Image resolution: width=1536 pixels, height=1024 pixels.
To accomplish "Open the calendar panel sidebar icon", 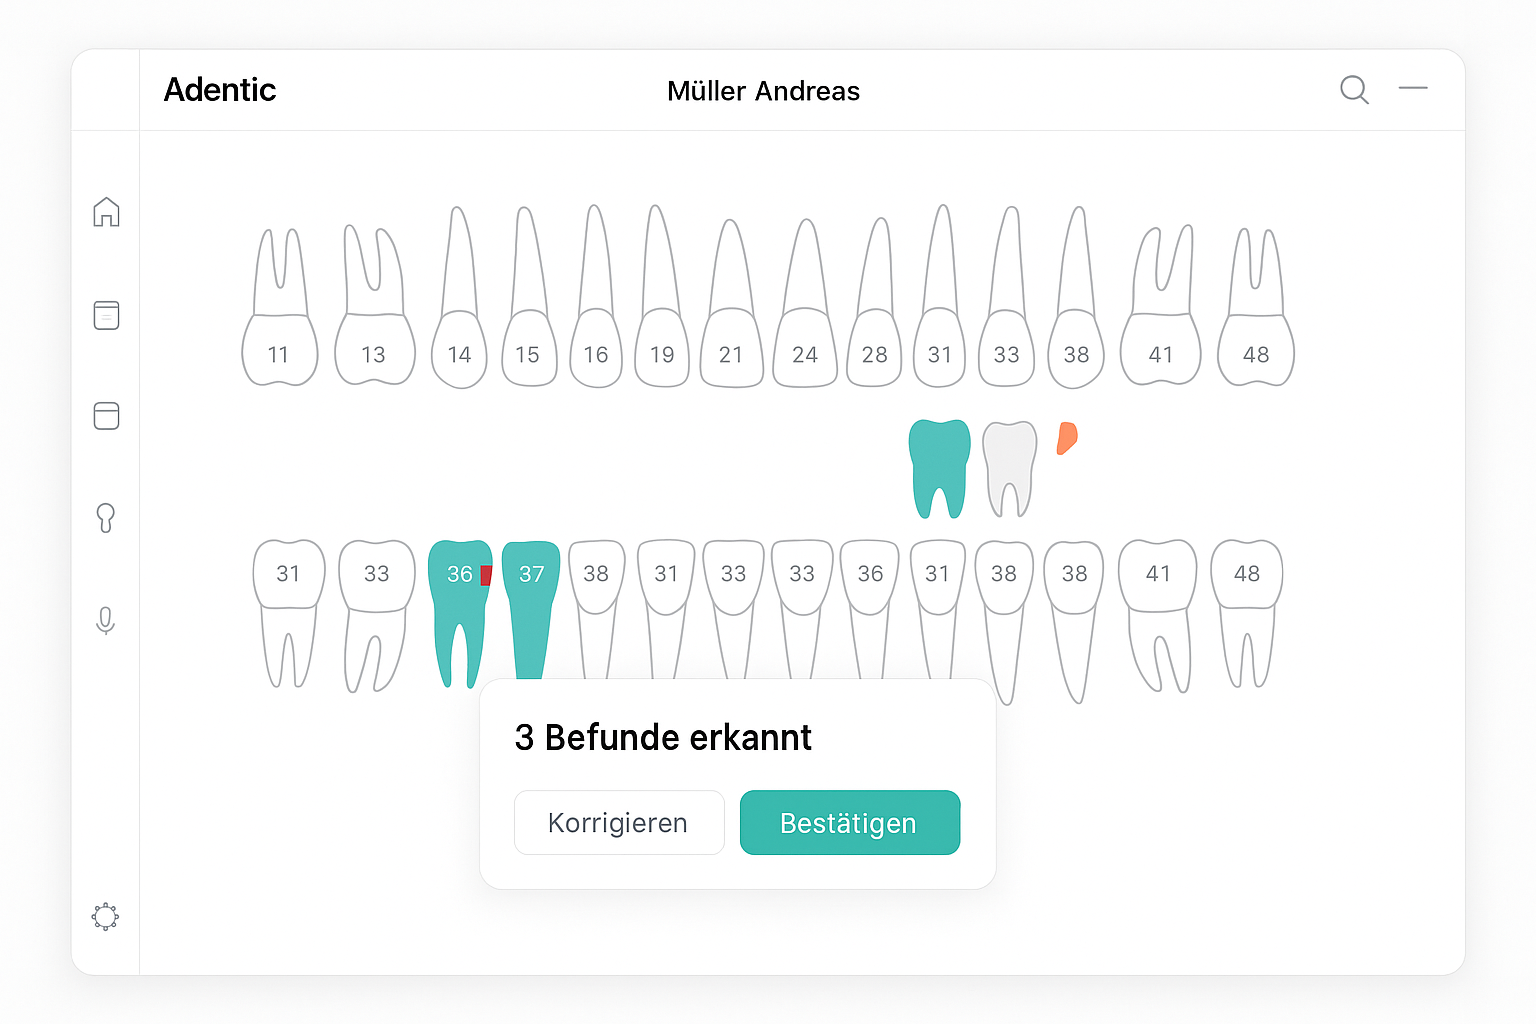I will [x=106, y=416].
